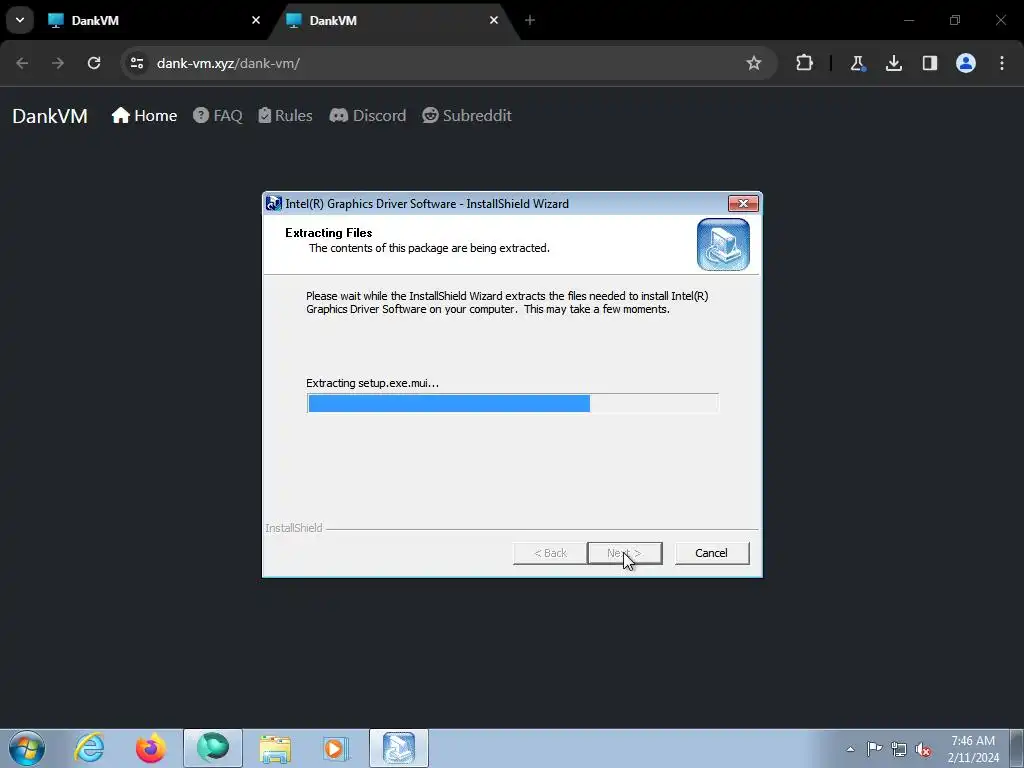Screen dimensions: 1024x768
Task: Close the first DankVM tab
Action: (x=256, y=20)
